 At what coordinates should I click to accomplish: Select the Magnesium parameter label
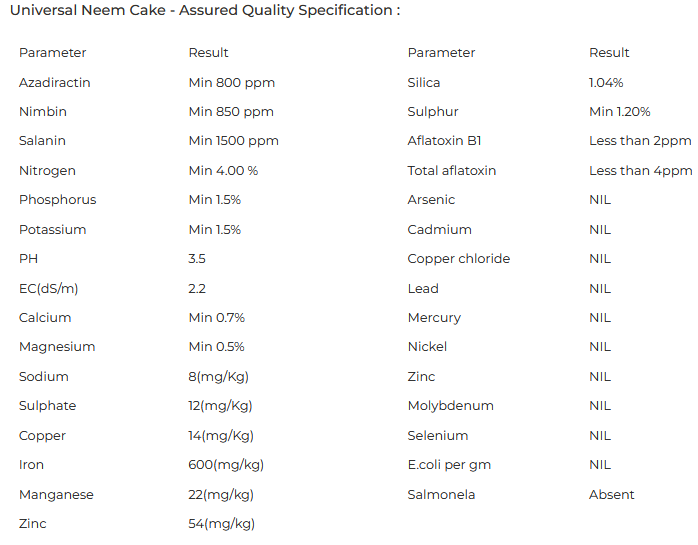coord(57,347)
